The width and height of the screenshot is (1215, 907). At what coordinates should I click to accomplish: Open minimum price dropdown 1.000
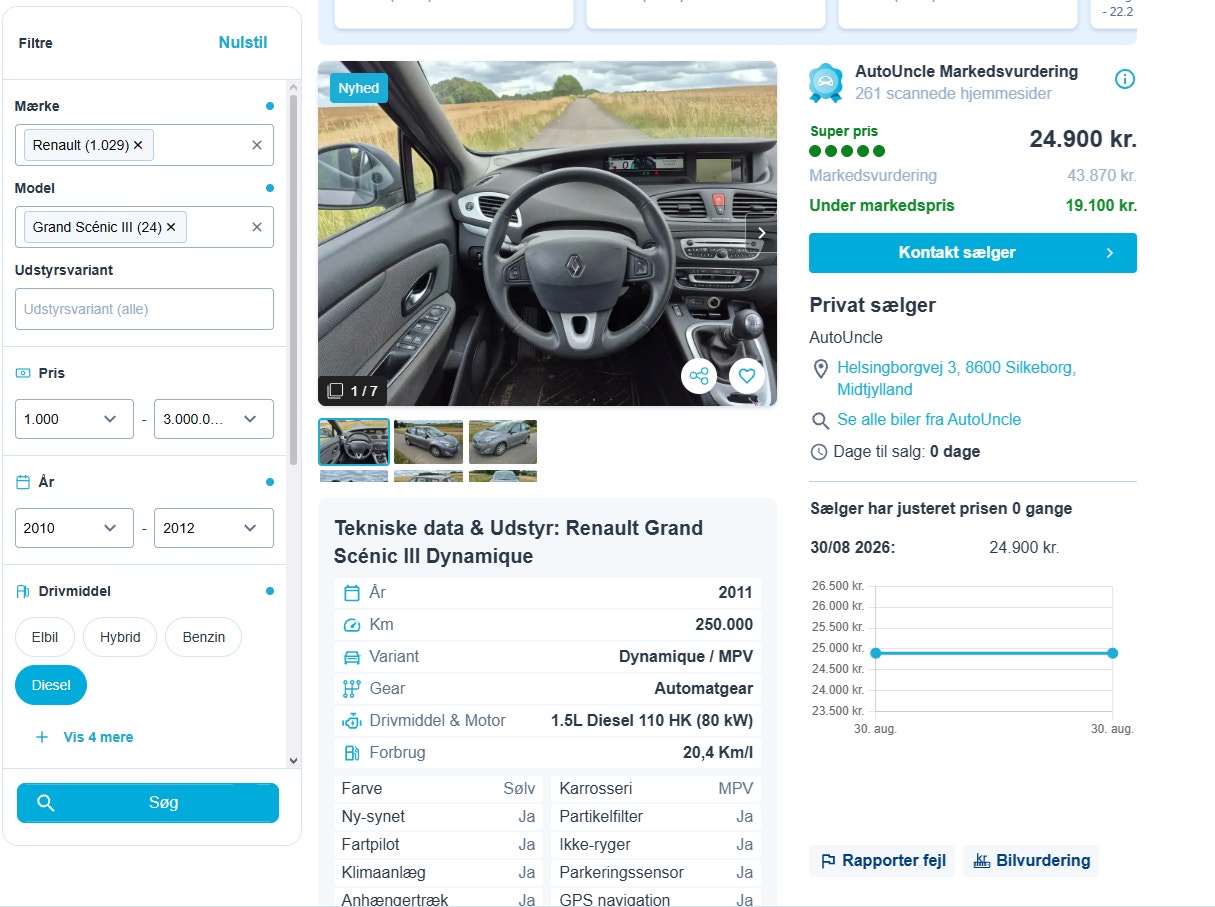(74, 419)
